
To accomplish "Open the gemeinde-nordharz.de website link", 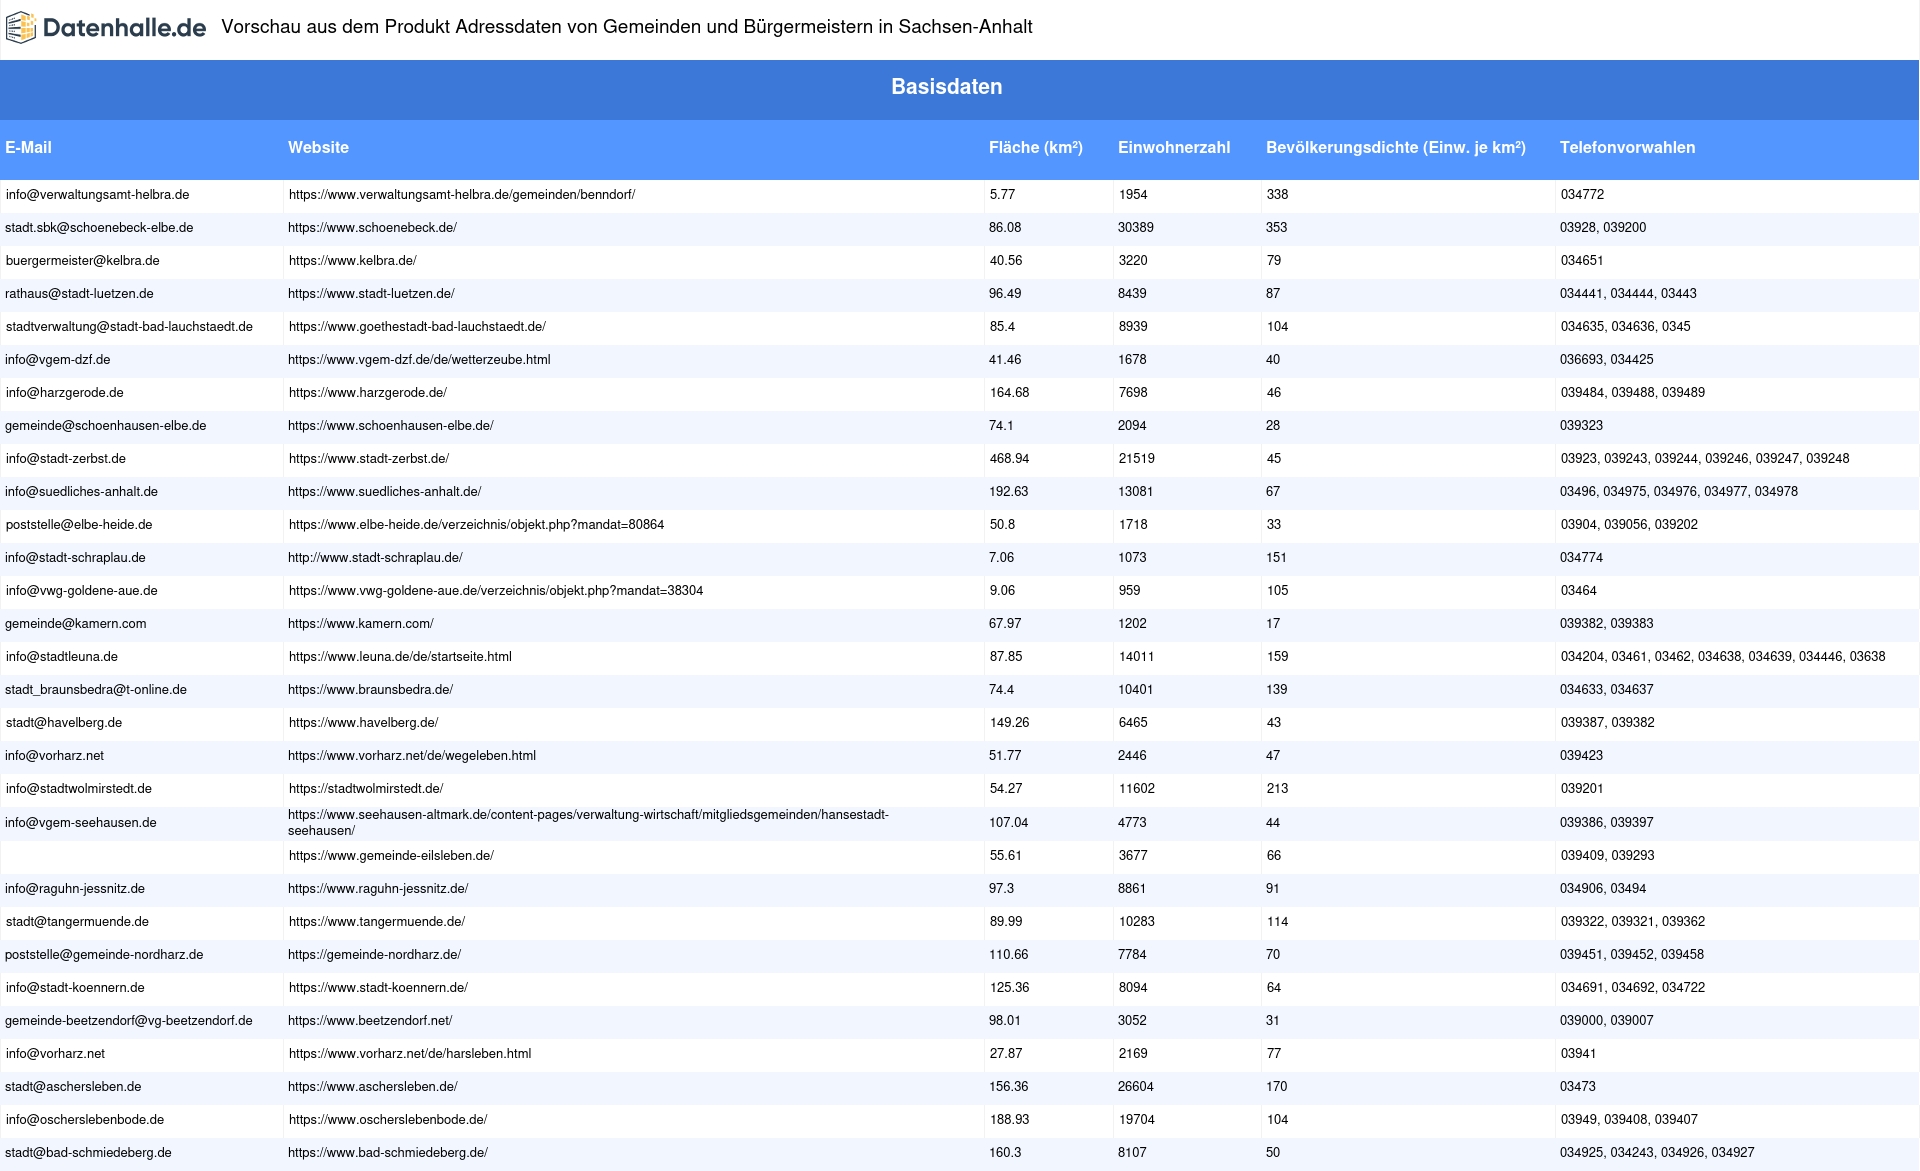I will coord(374,955).
